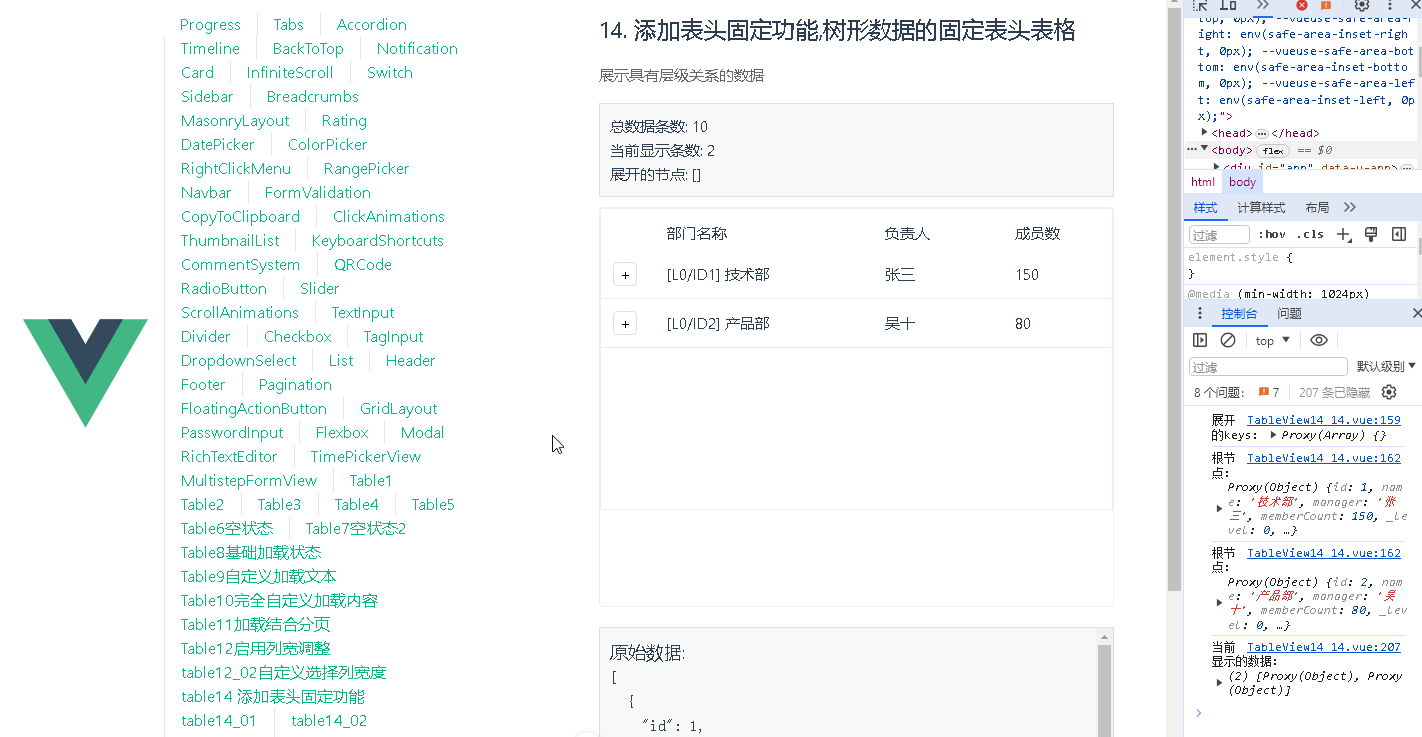The height and width of the screenshot is (737, 1422).
Task: Toggle the console sidebar panel icon
Action: 1200,340
